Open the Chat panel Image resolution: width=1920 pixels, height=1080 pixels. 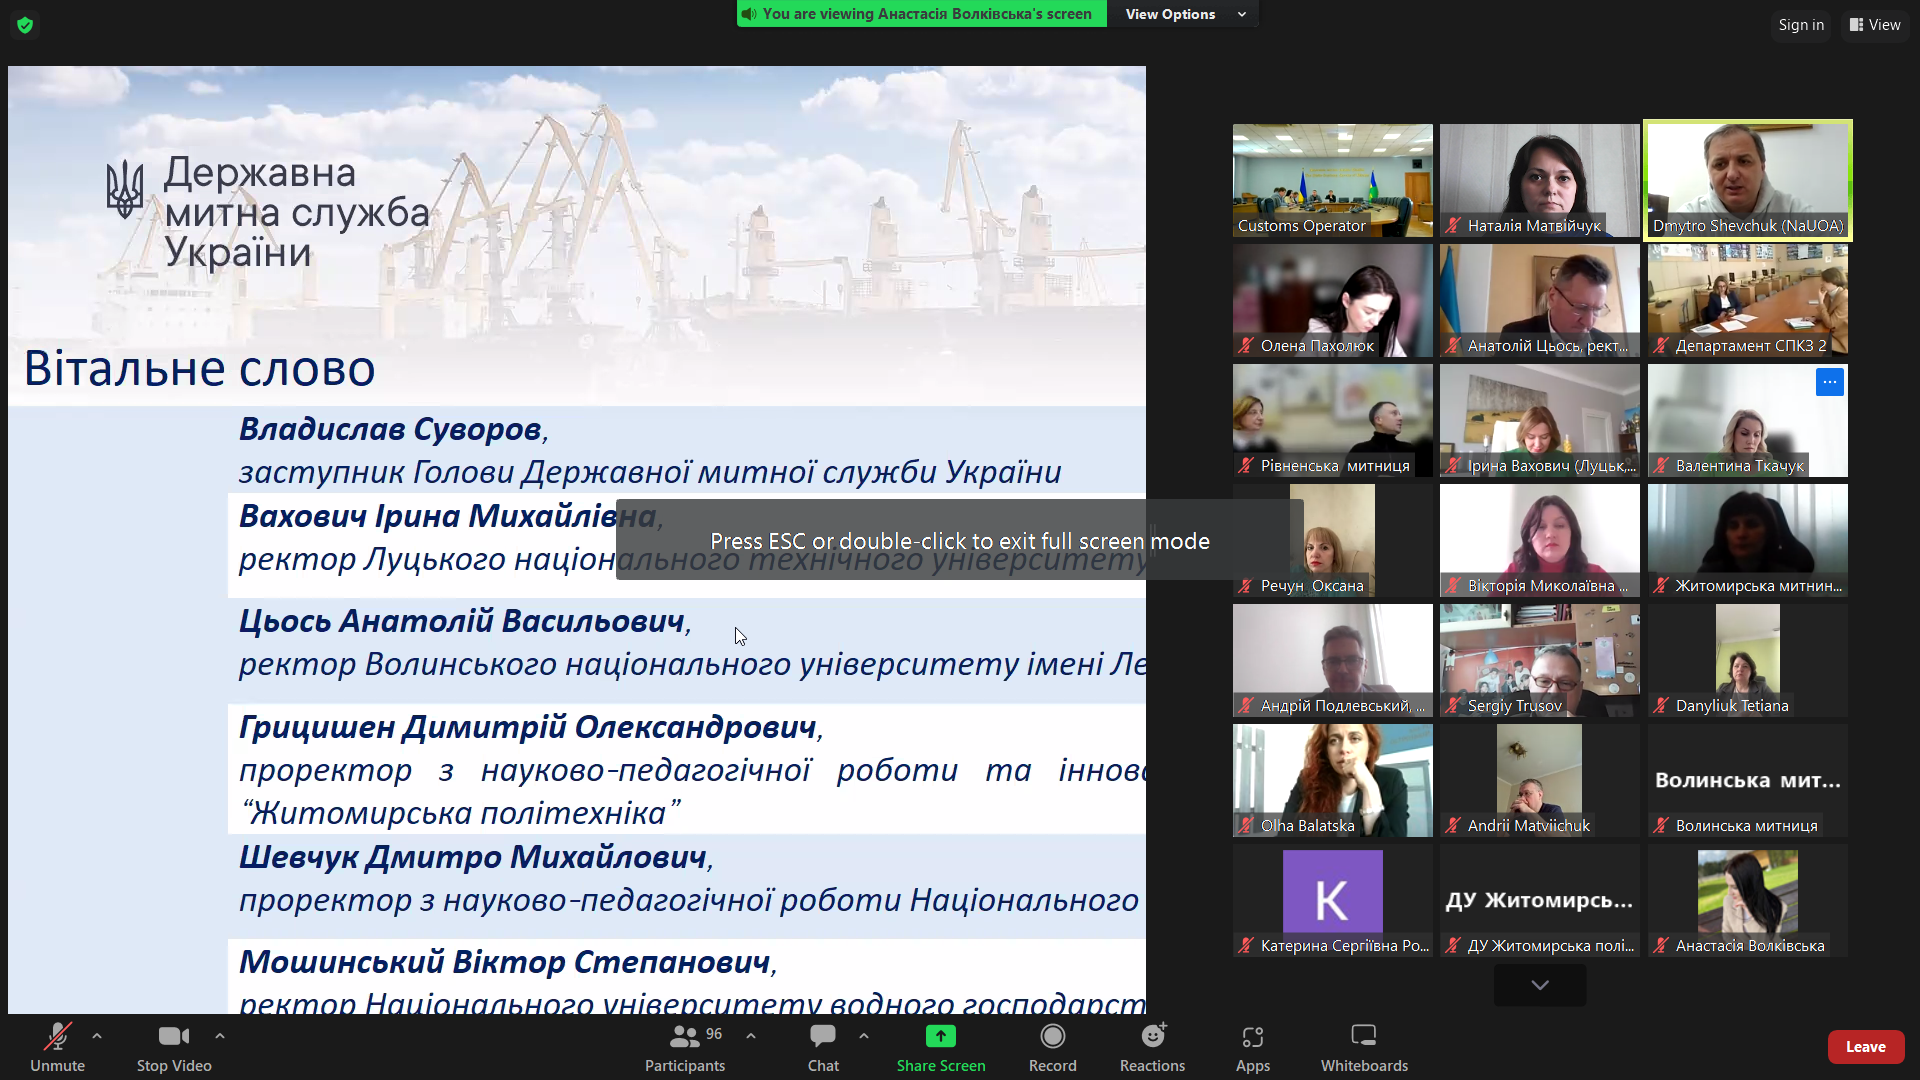pos(822,1046)
